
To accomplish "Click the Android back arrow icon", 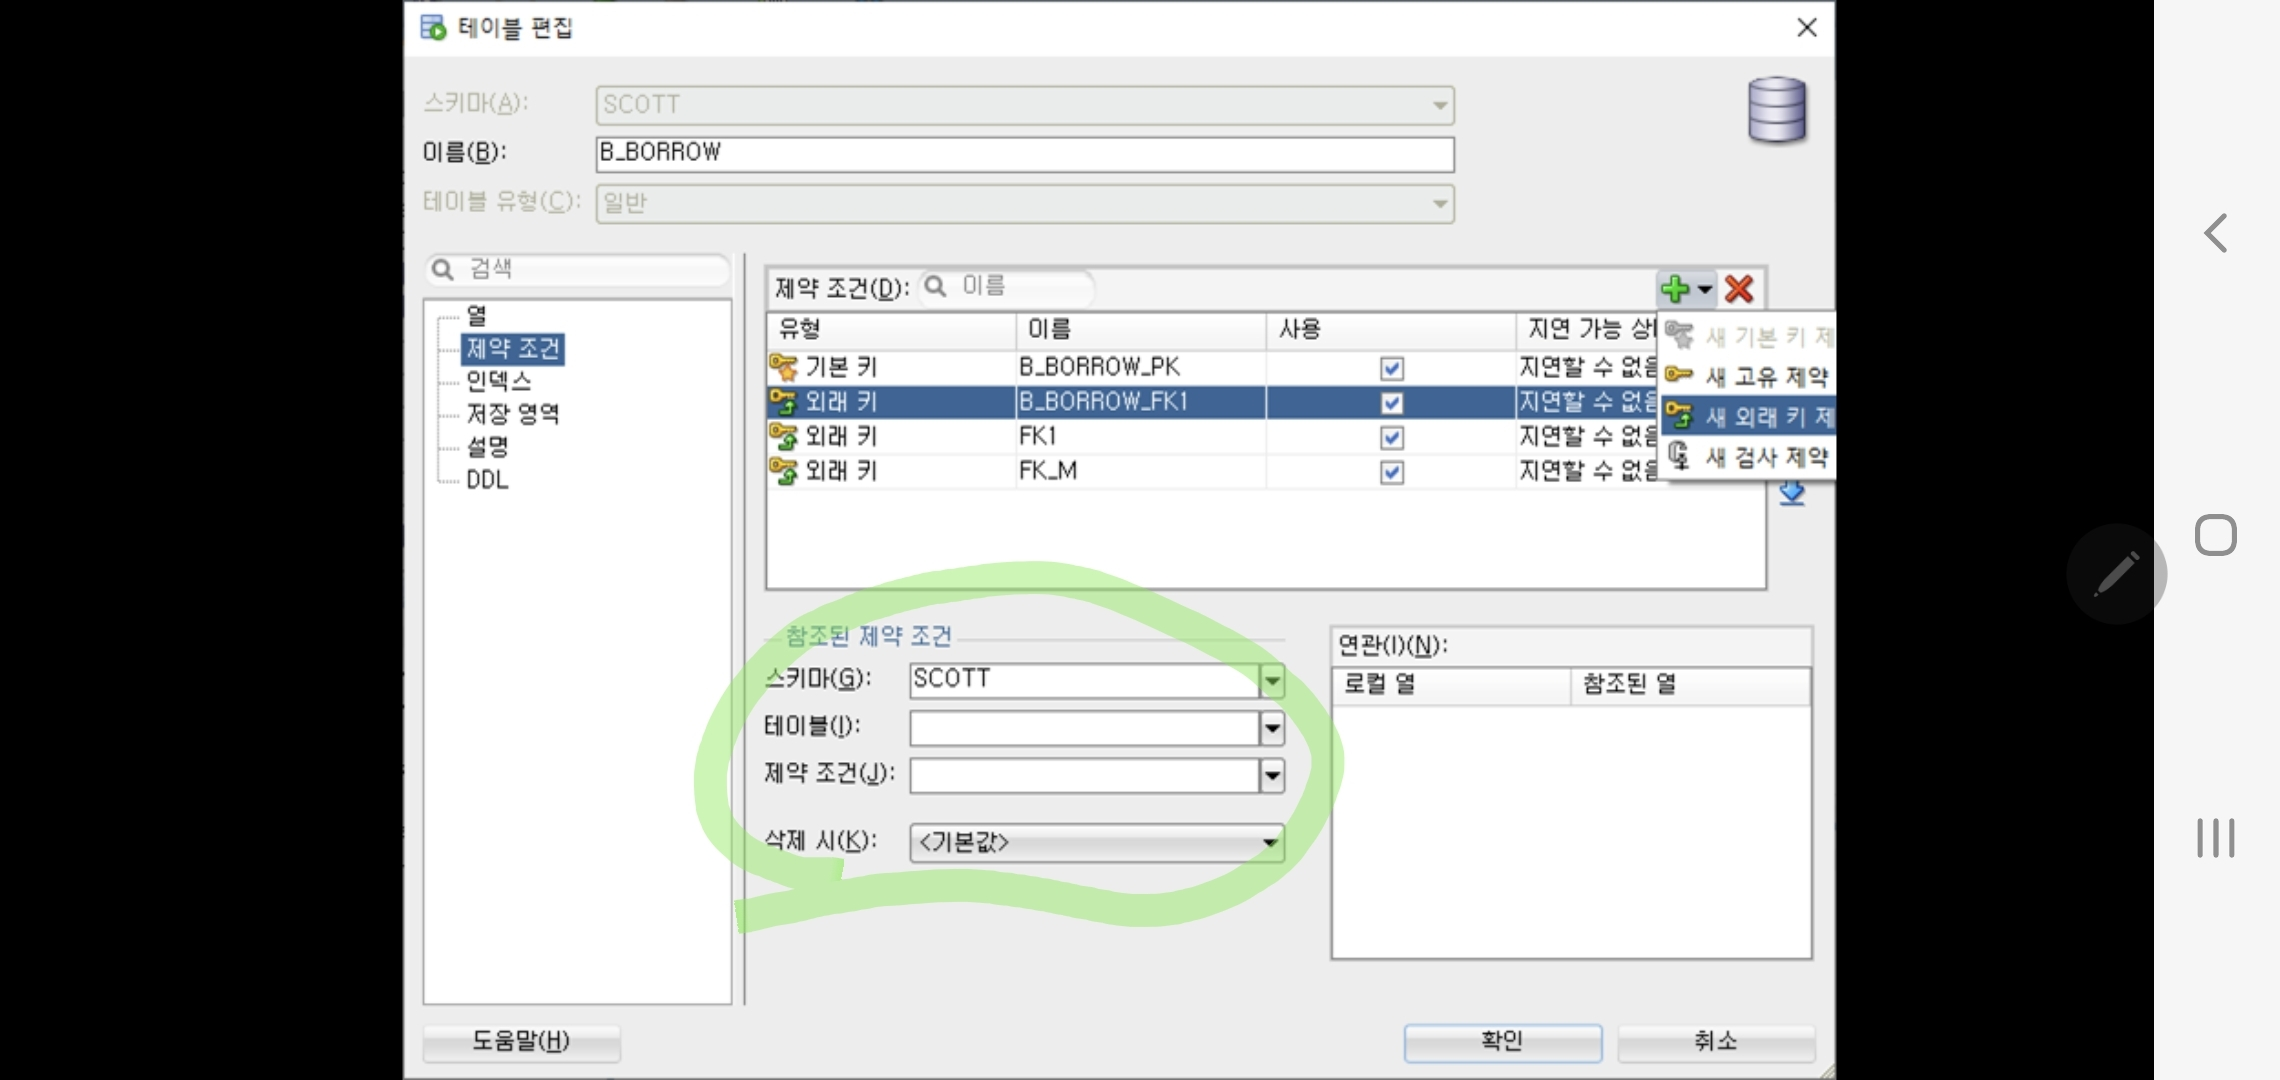I will (2215, 233).
